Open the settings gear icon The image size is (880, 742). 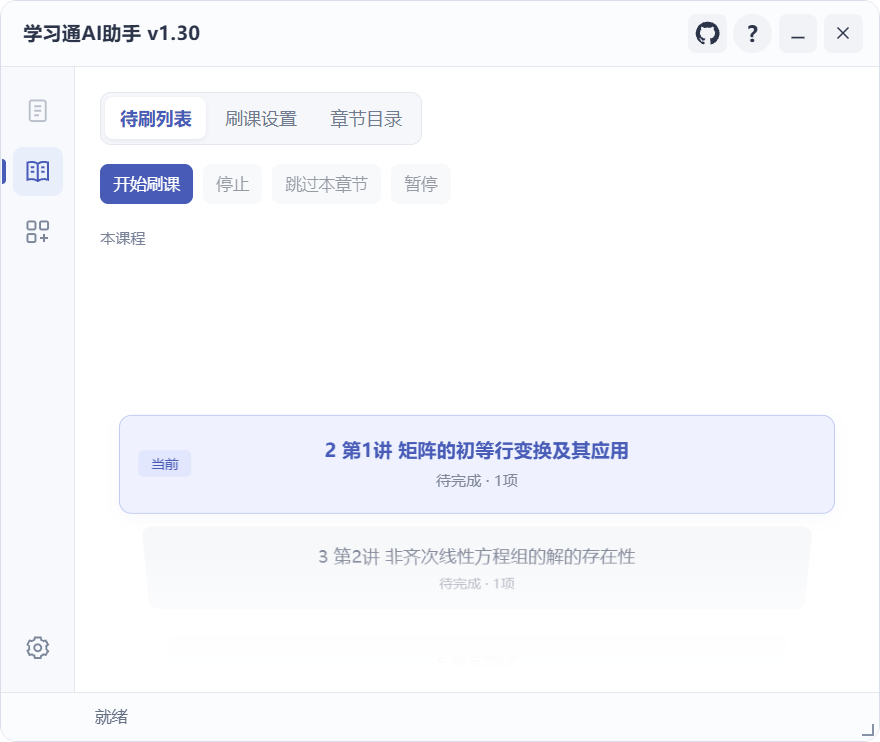click(38, 648)
